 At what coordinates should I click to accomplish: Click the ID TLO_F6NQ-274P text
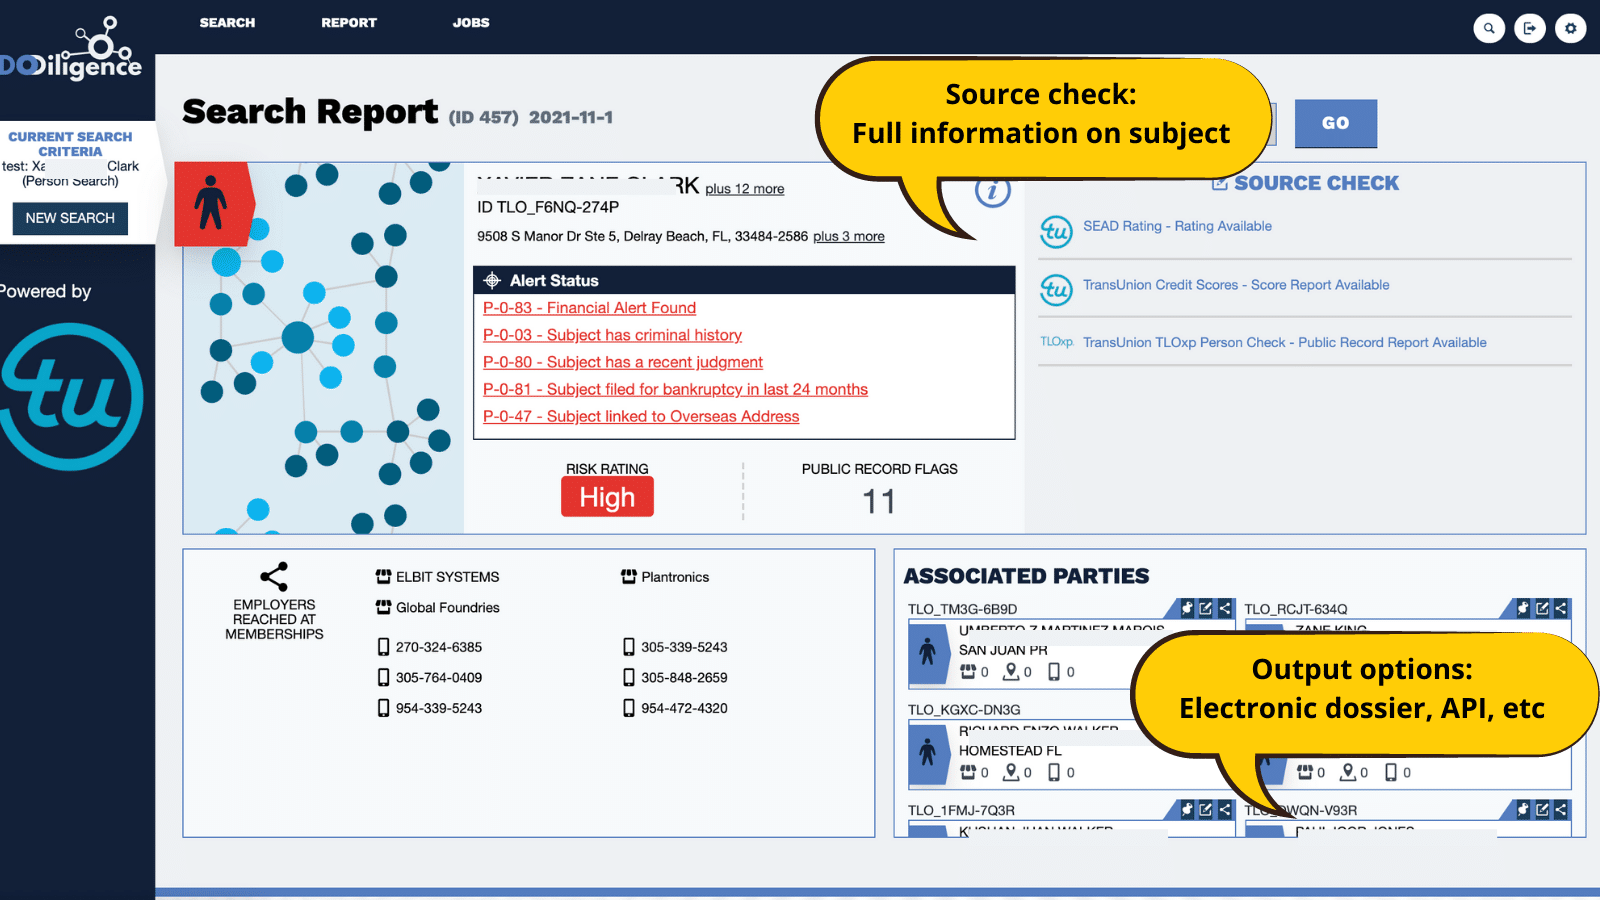[548, 207]
